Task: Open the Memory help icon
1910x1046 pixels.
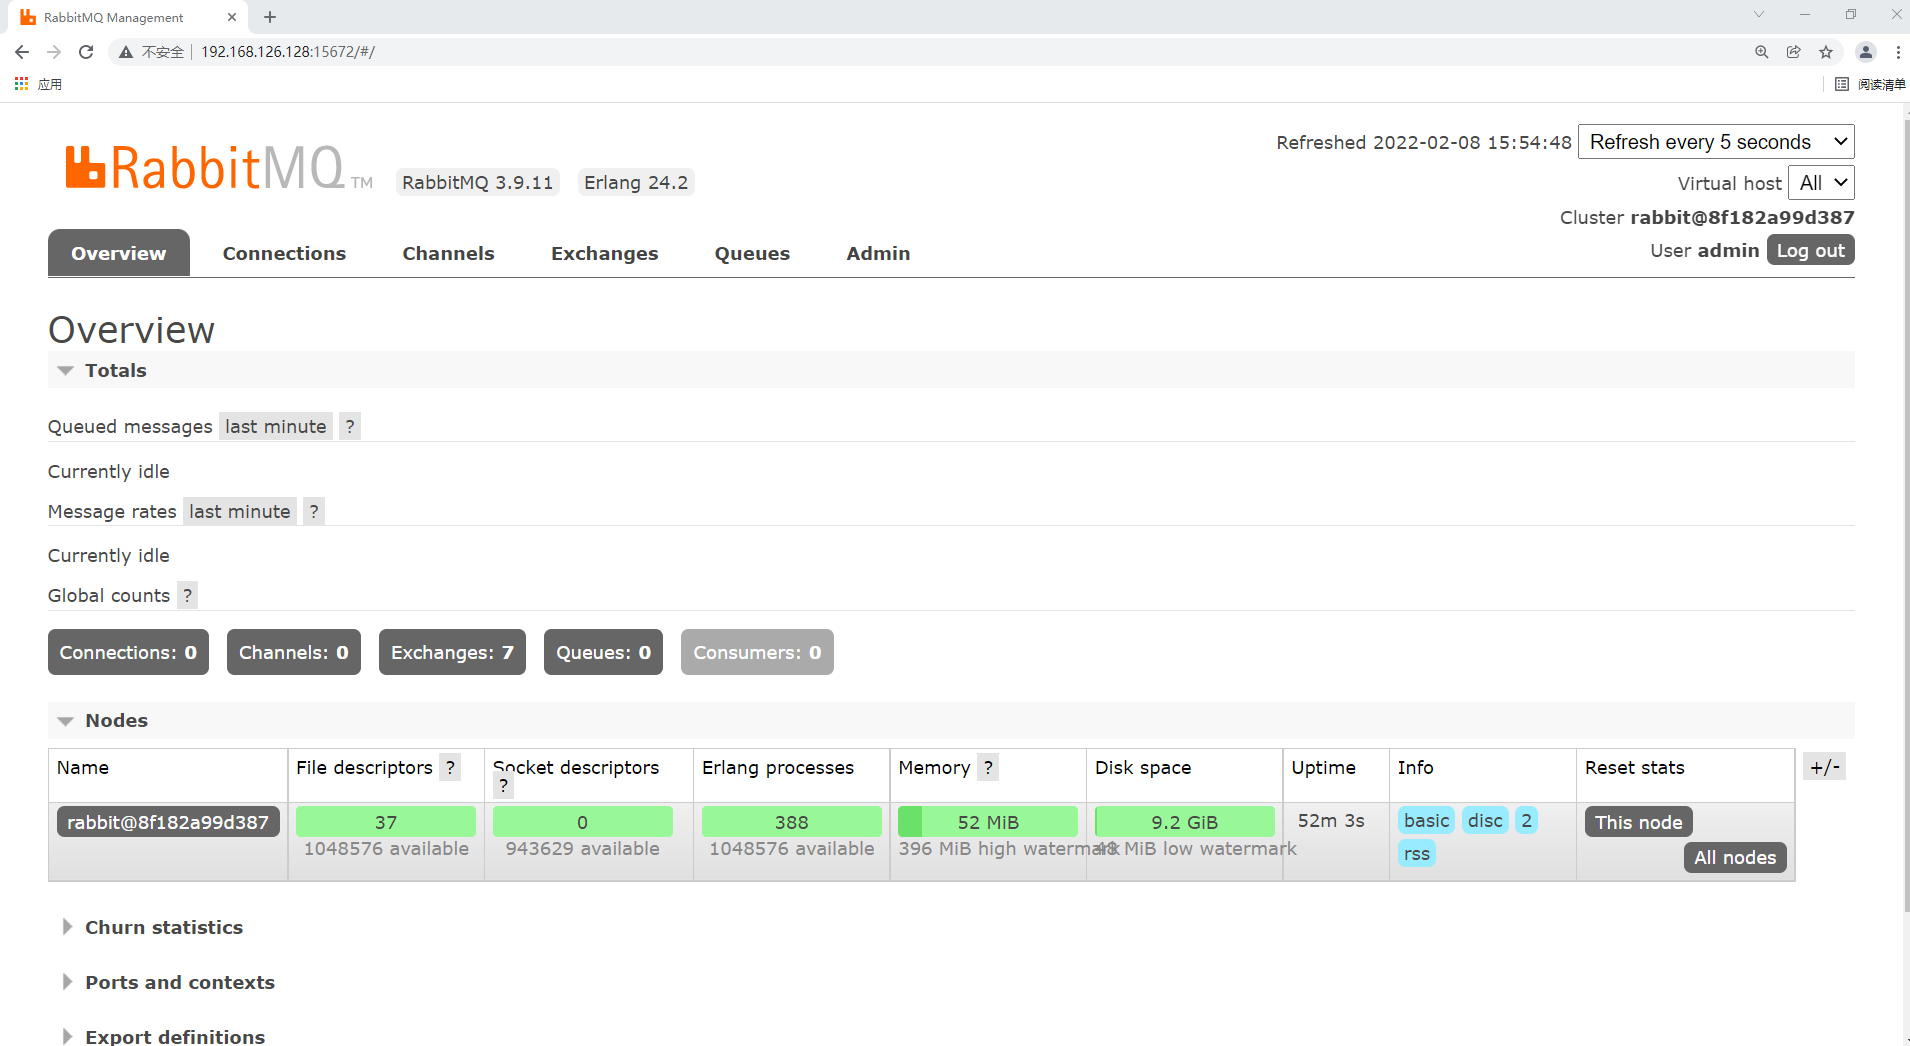Action: [x=988, y=767]
